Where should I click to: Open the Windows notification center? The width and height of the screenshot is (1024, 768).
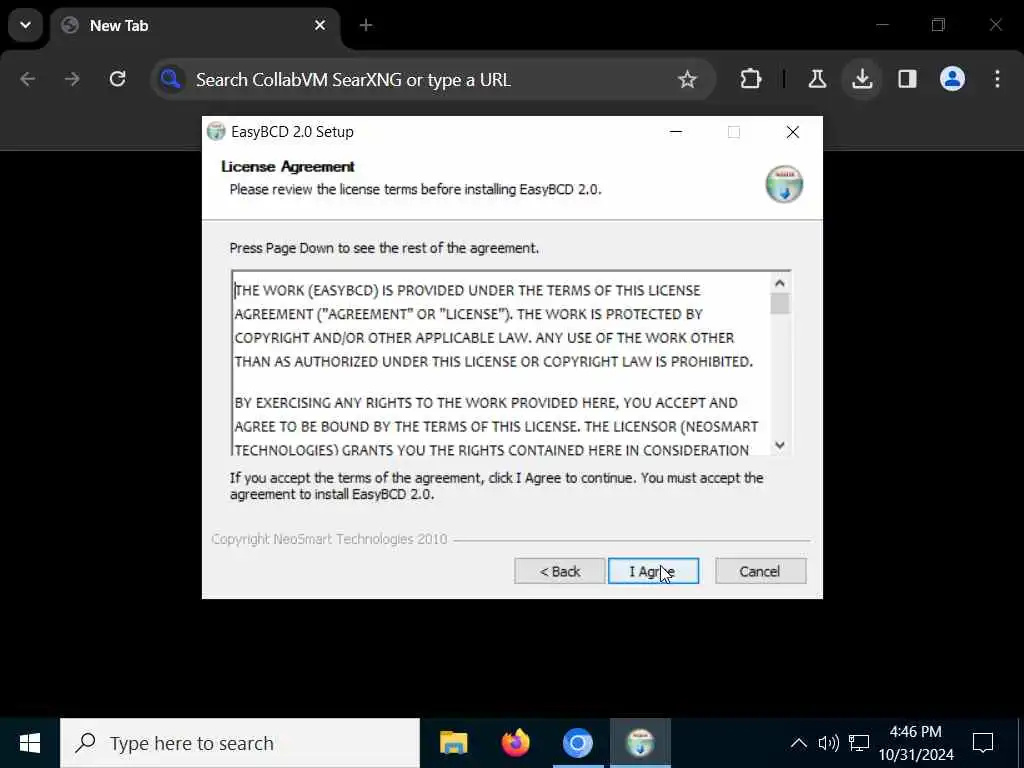click(983, 743)
